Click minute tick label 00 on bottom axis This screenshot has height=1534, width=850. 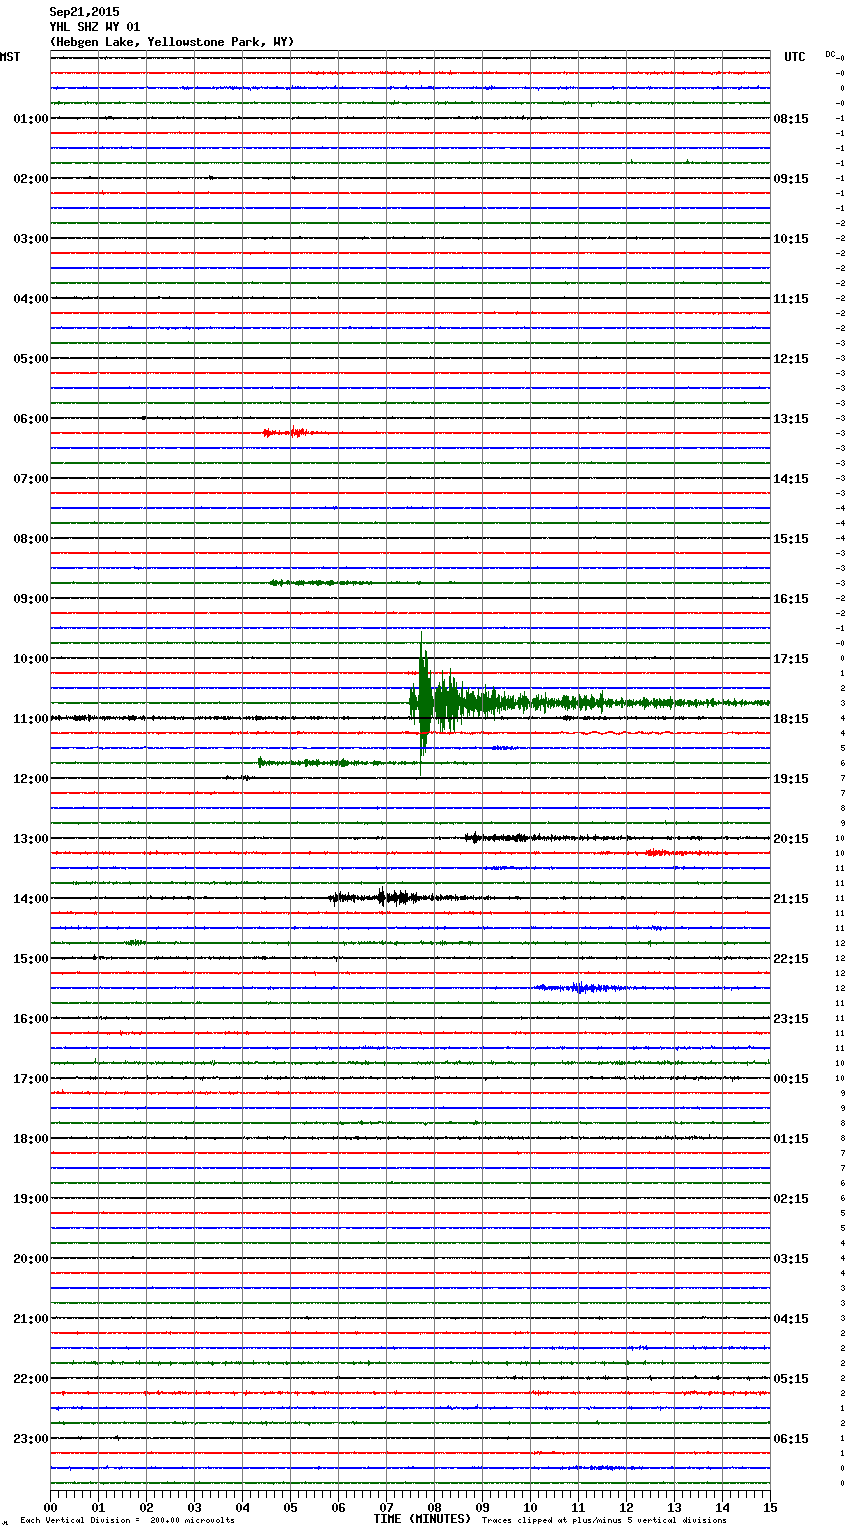click(50, 1507)
